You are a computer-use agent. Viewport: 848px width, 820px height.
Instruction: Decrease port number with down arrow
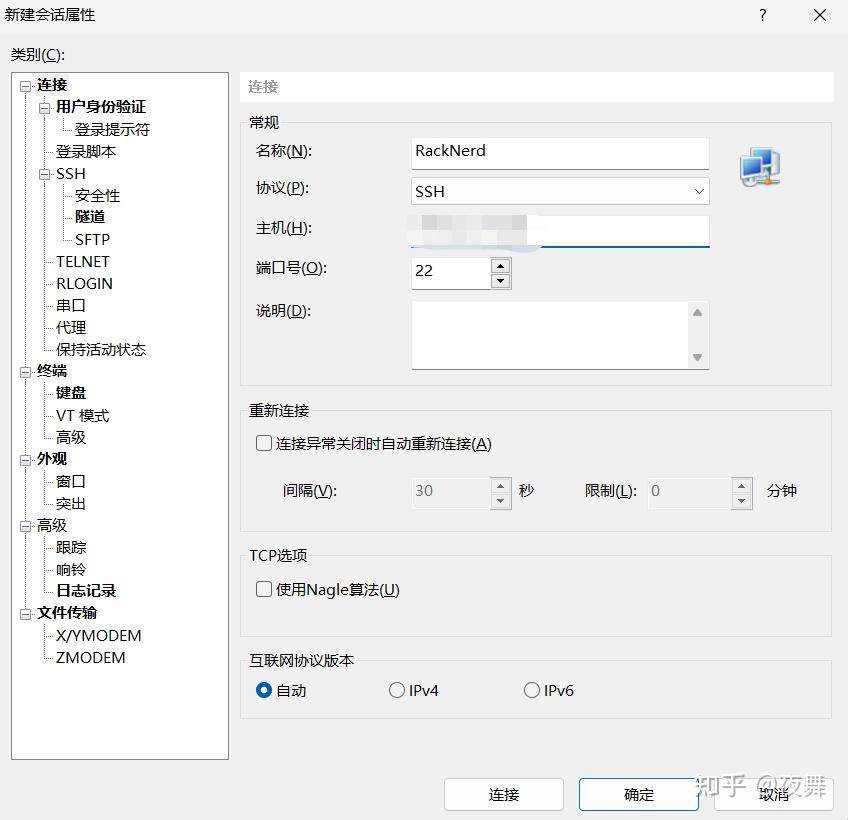[501, 281]
